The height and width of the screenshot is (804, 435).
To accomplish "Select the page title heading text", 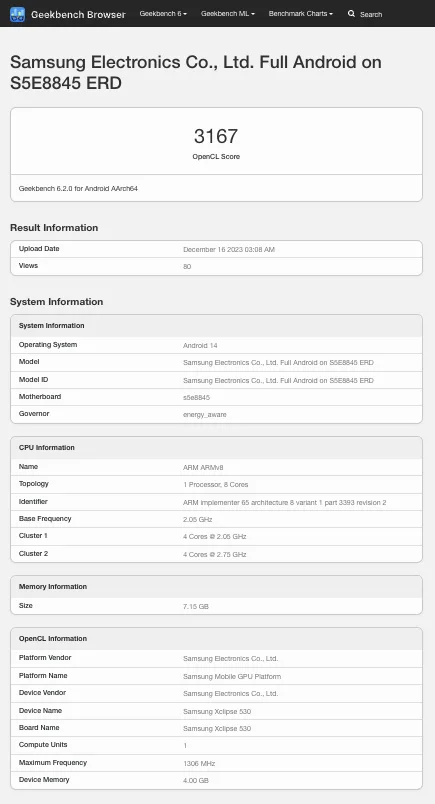I will click(x=195, y=72).
